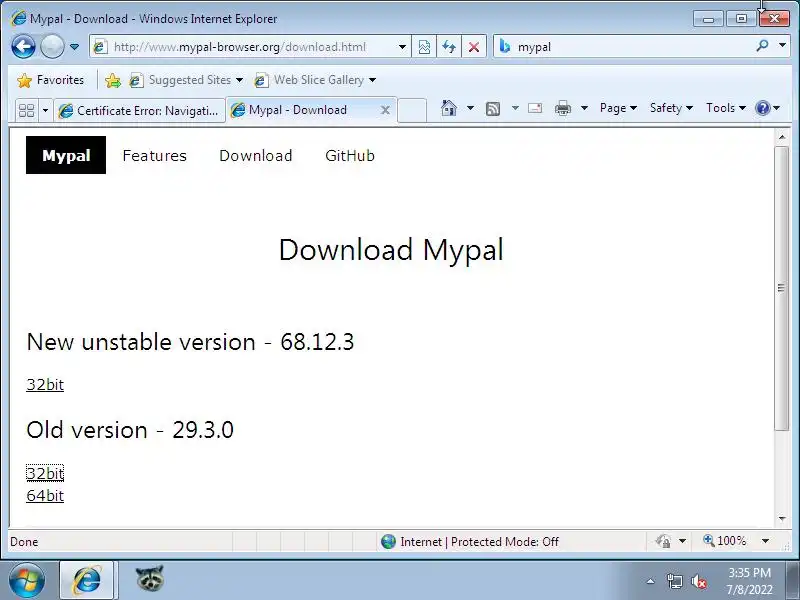Download 32bit unstable version 68.12.3
Image resolution: width=800 pixels, height=600 pixels.
tap(45, 384)
